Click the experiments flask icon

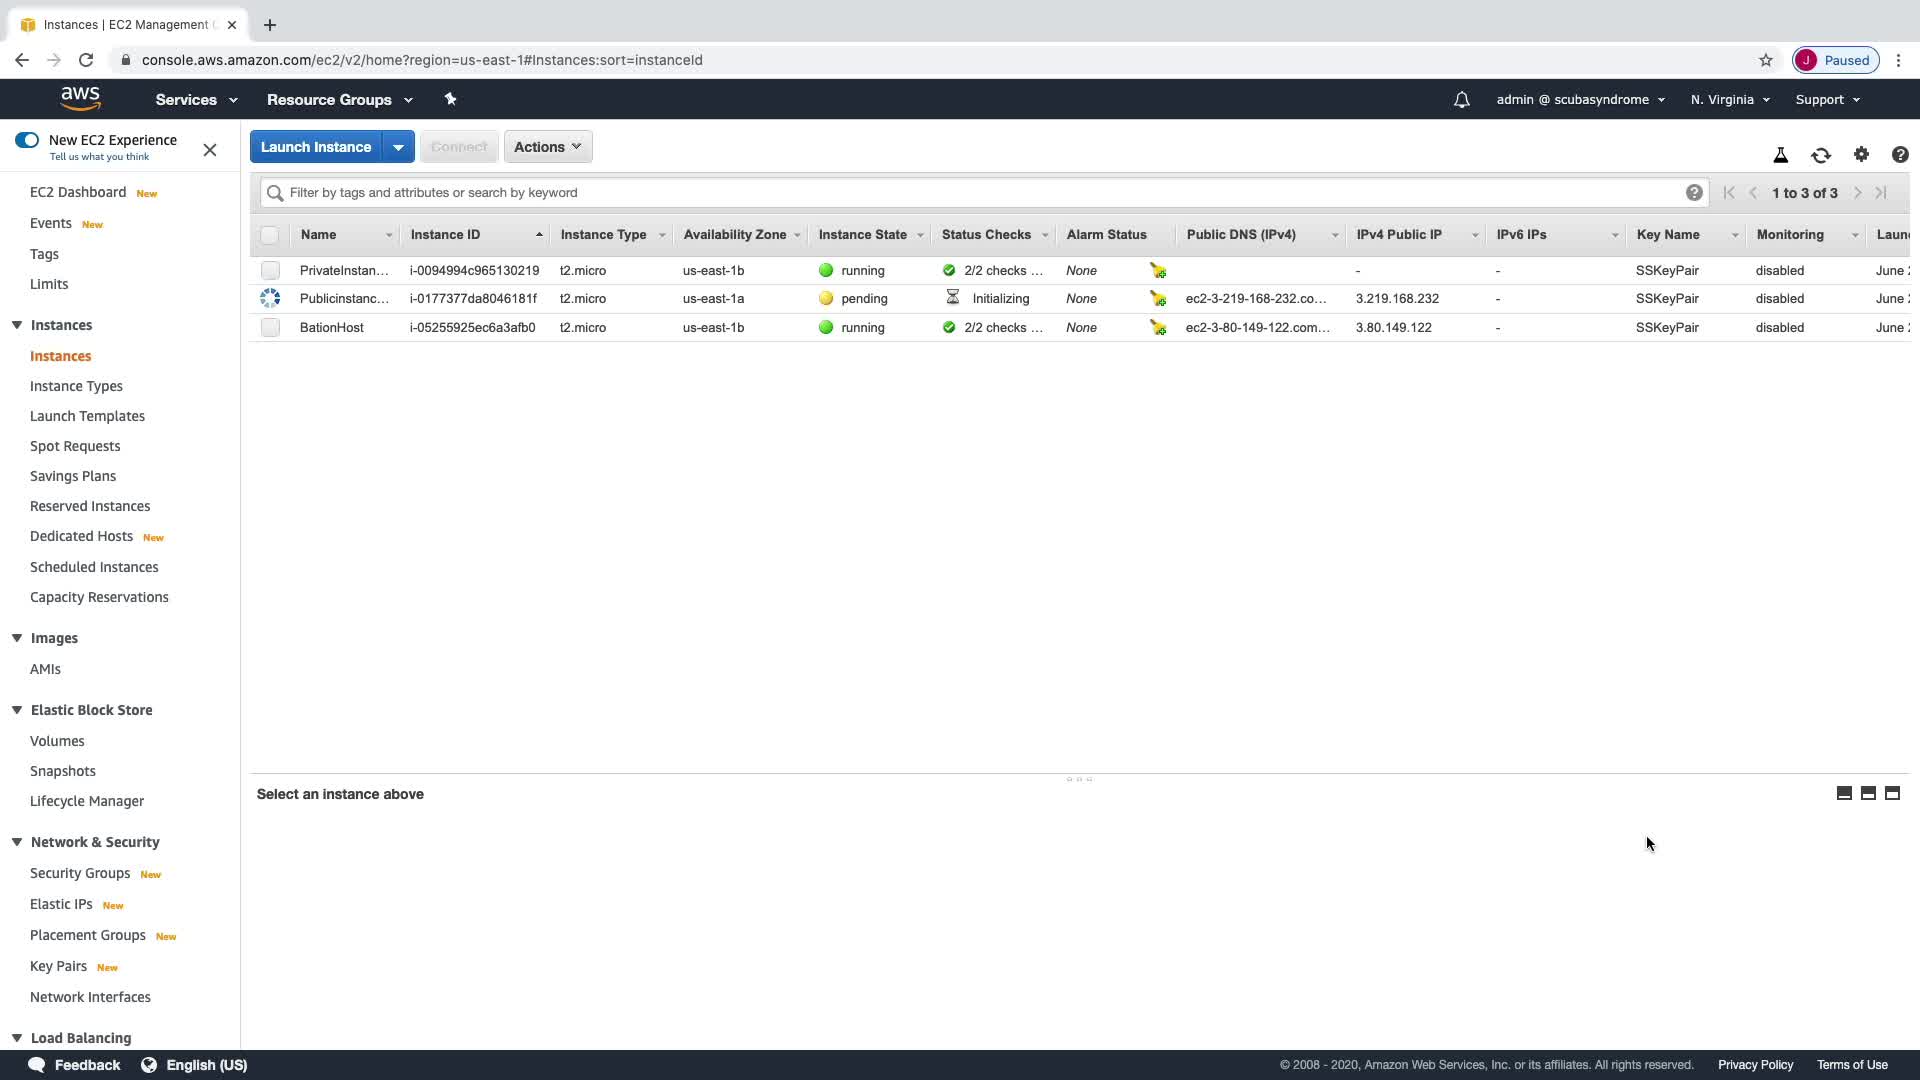tap(1780, 155)
